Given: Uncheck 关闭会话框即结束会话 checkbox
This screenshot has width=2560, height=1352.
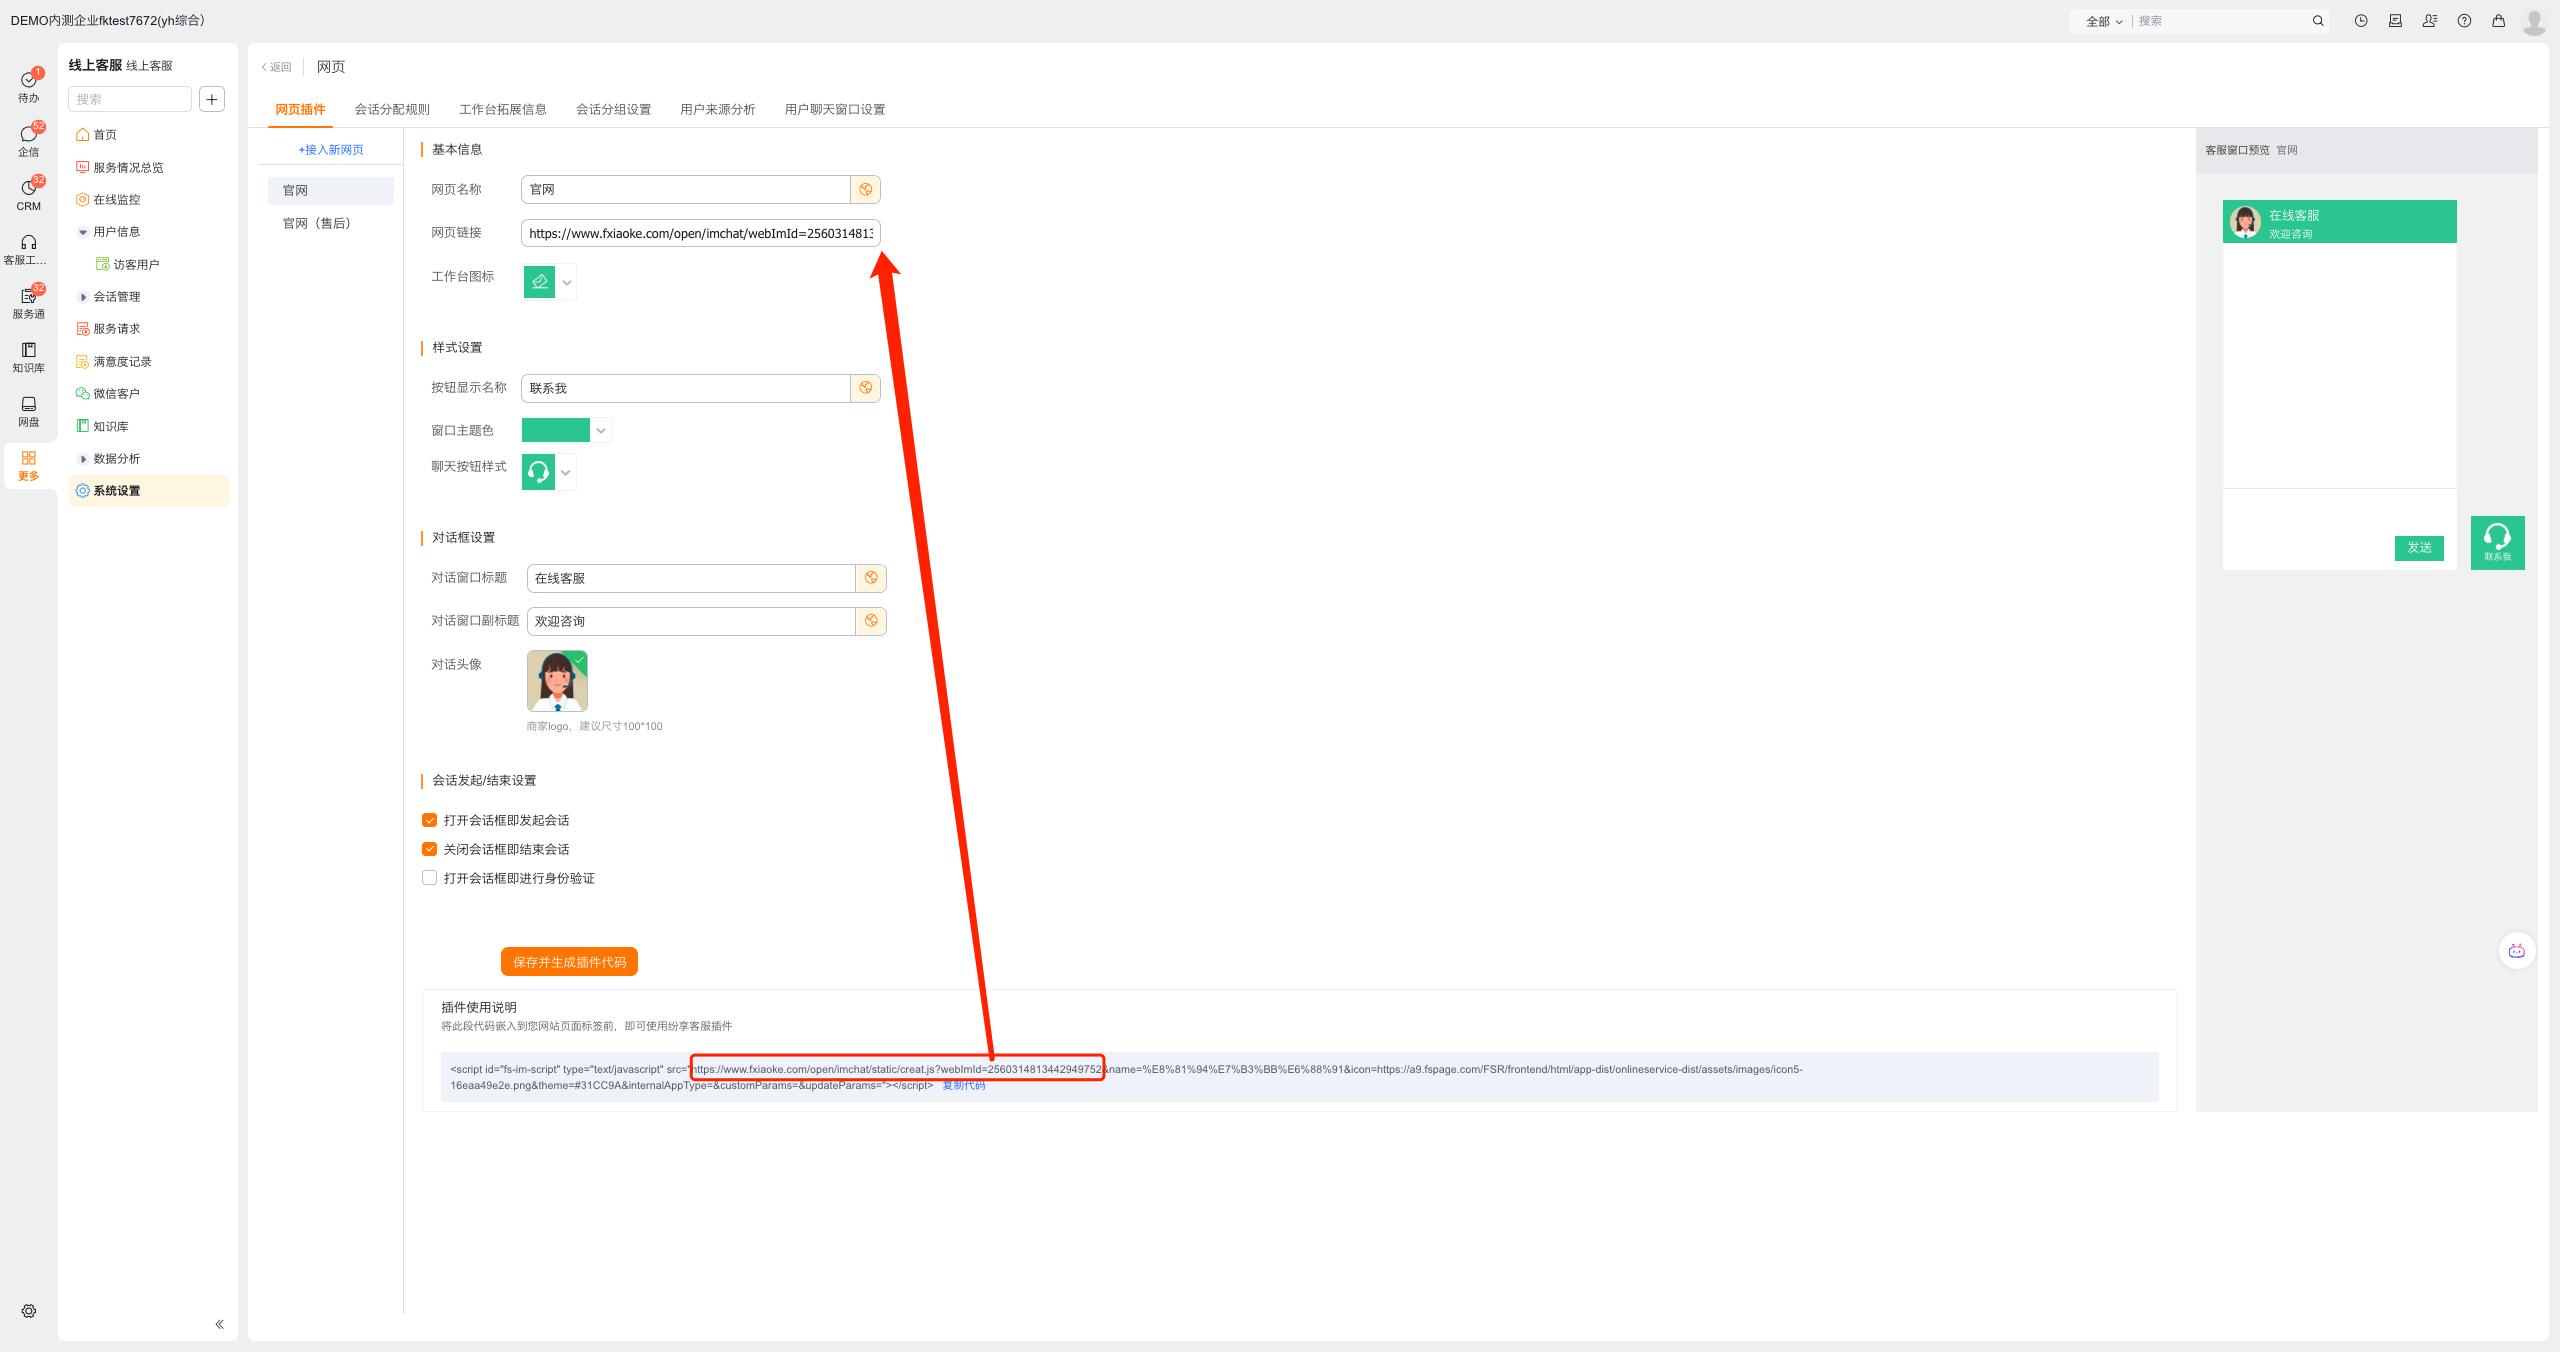Looking at the screenshot, I should tap(430, 849).
